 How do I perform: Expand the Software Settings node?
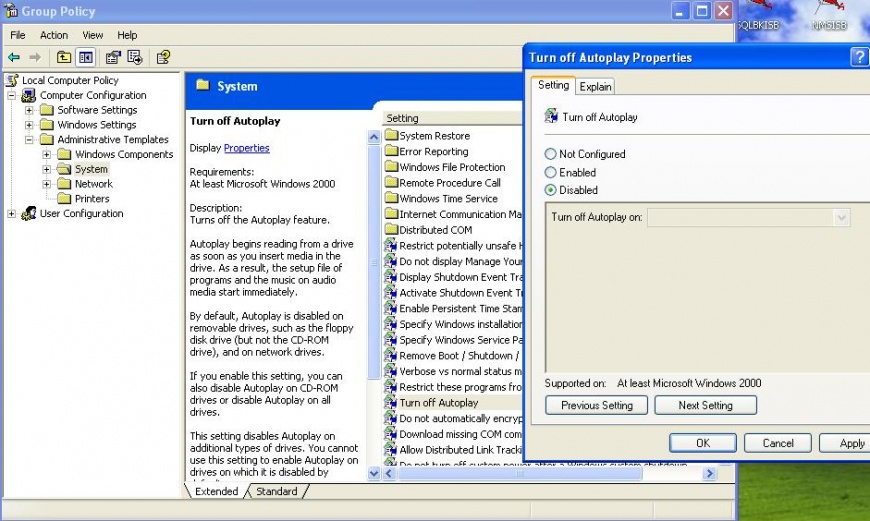[29, 110]
